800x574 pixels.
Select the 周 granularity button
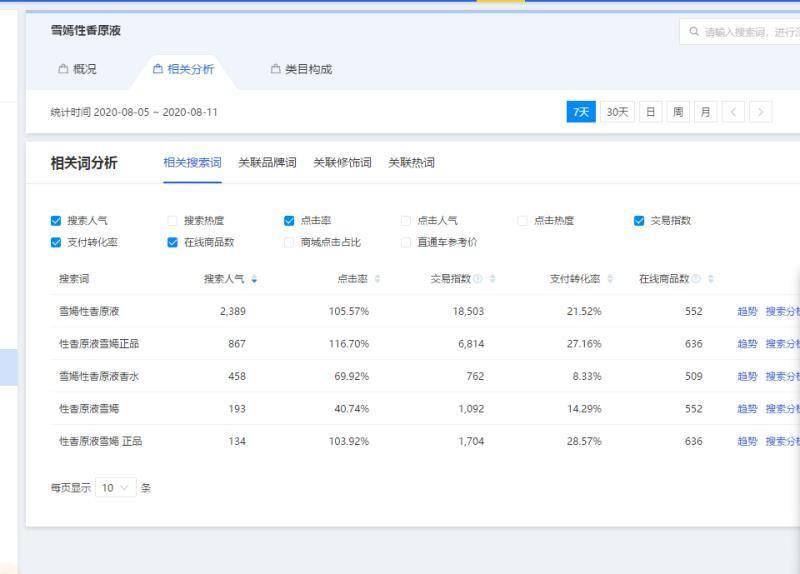pyautogui.click(x=678, y=112)
